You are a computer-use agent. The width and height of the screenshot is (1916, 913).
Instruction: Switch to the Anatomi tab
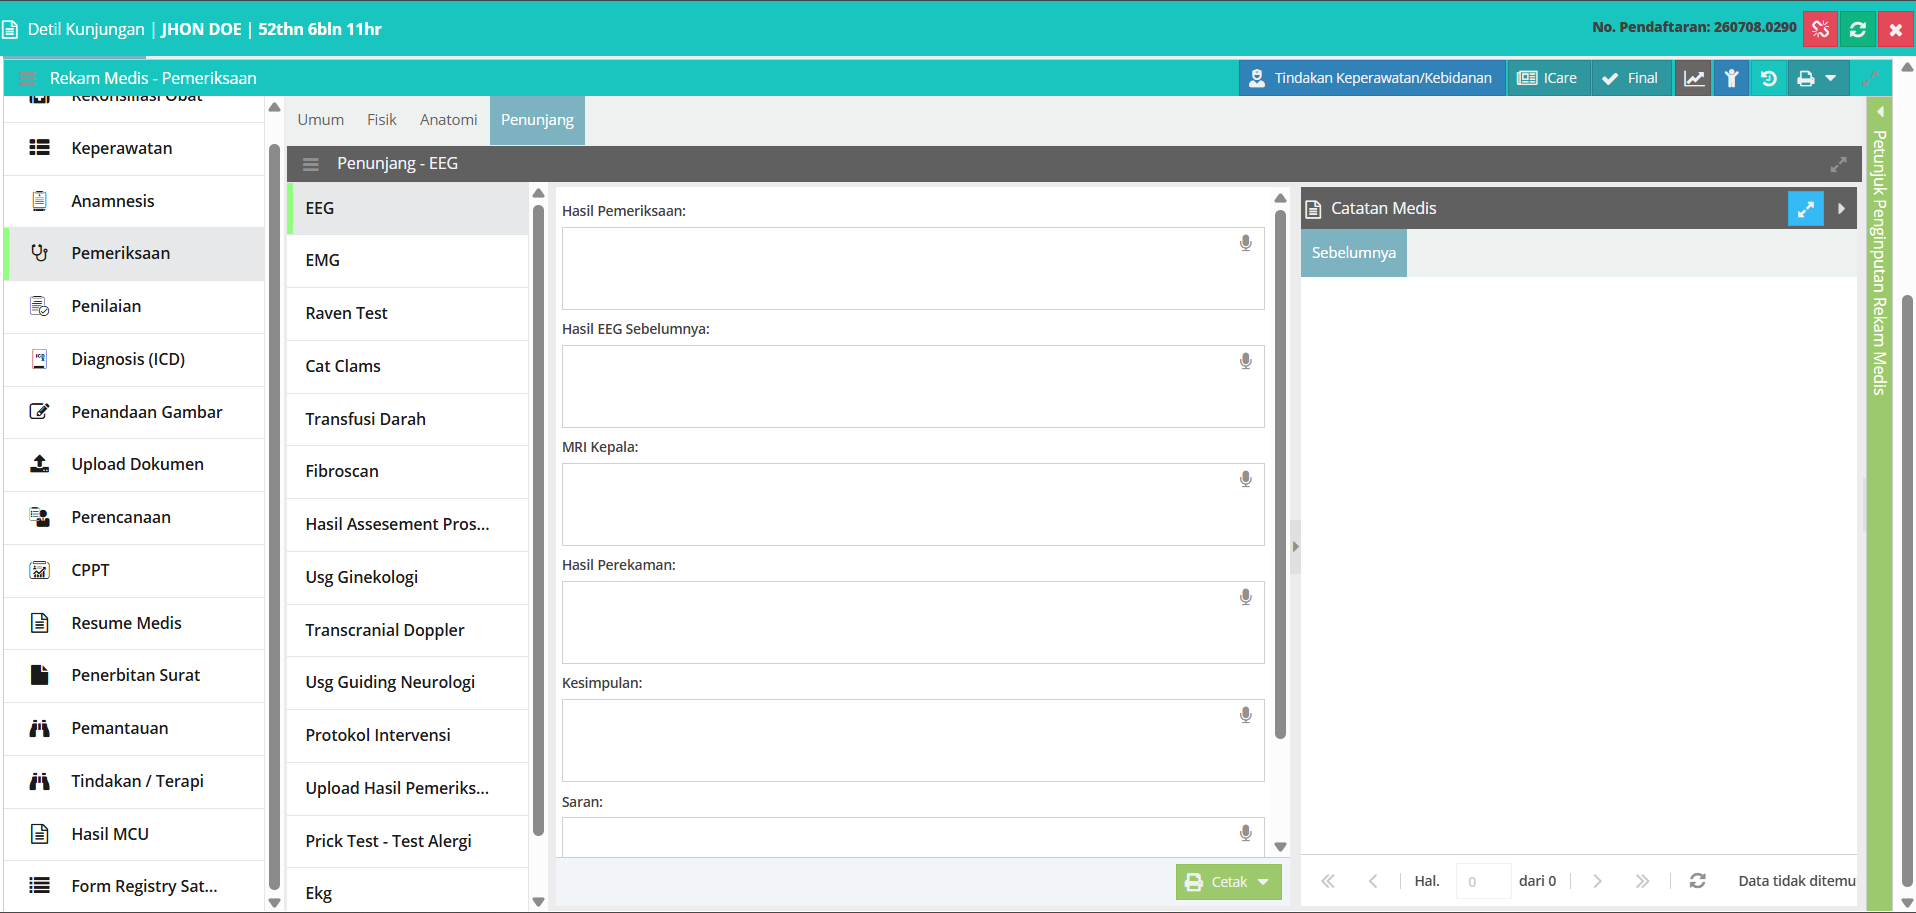point(448,120)
